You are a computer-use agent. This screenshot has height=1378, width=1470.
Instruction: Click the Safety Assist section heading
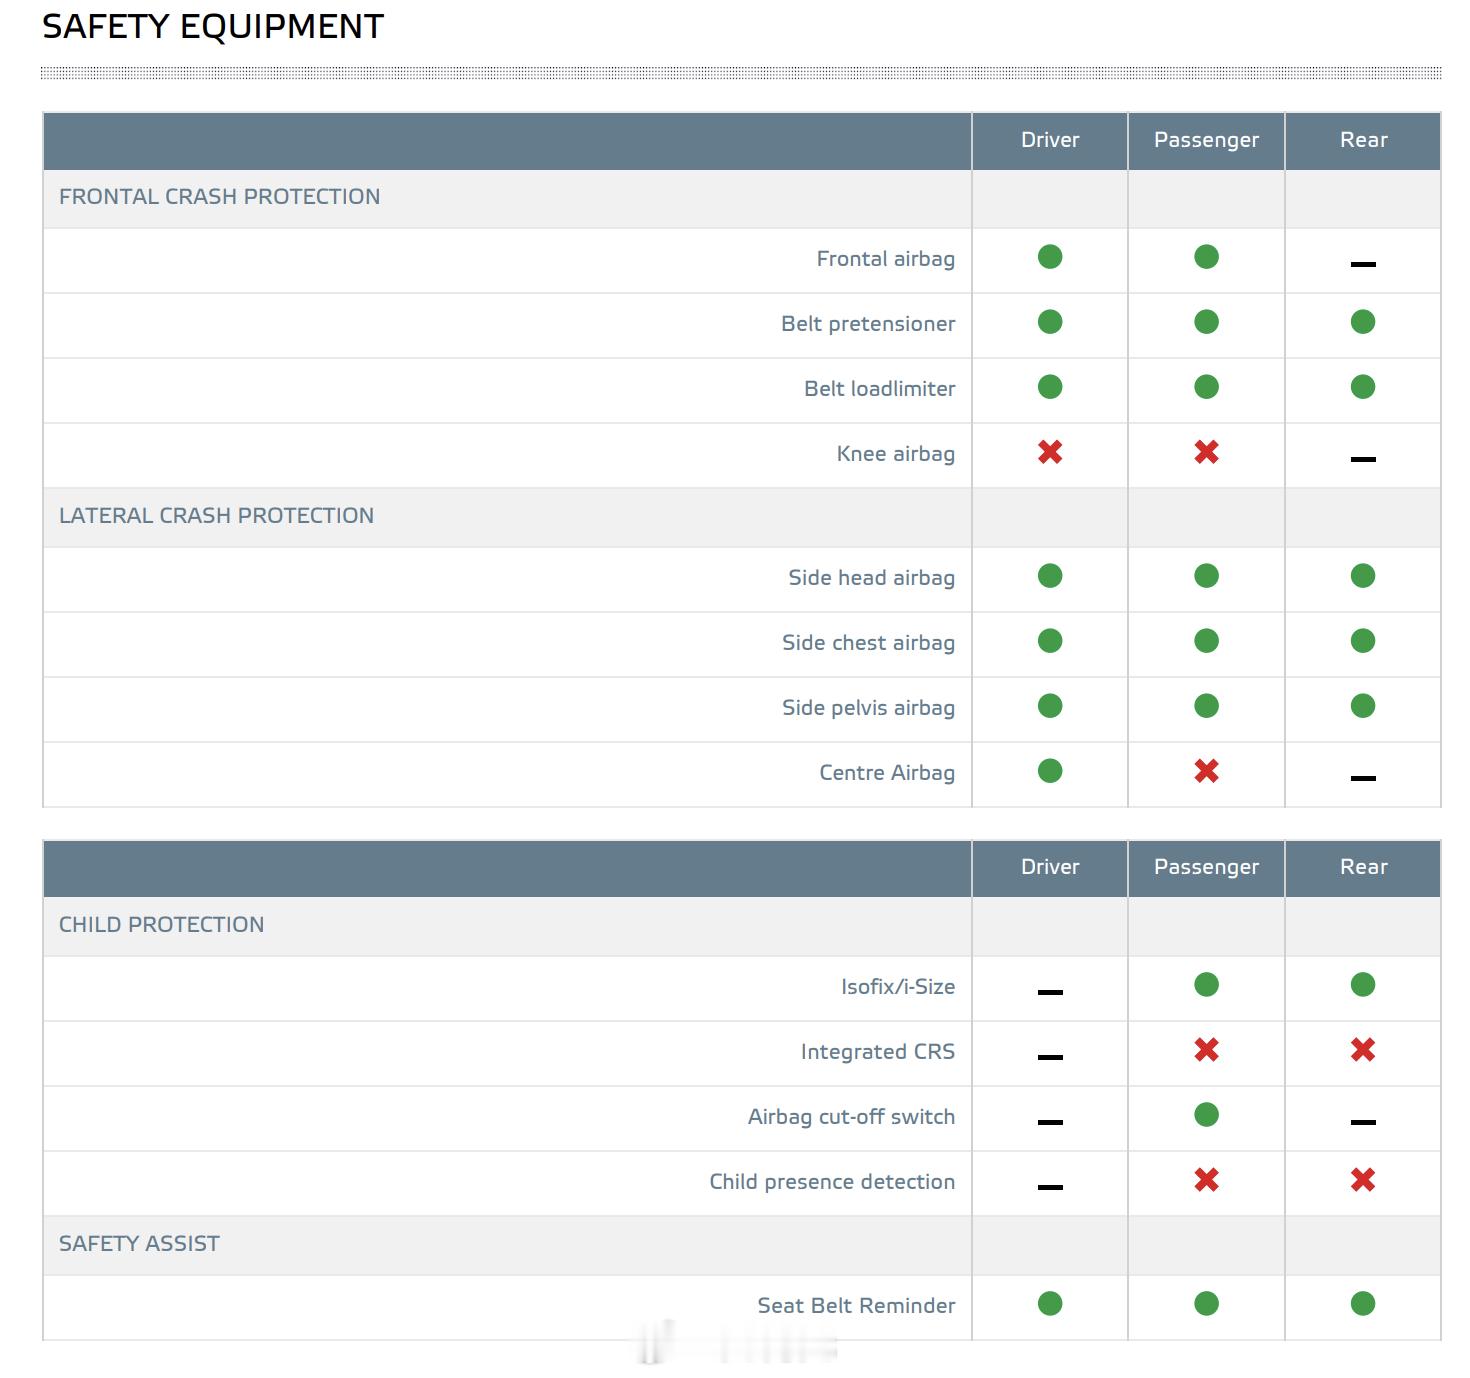139,1244
